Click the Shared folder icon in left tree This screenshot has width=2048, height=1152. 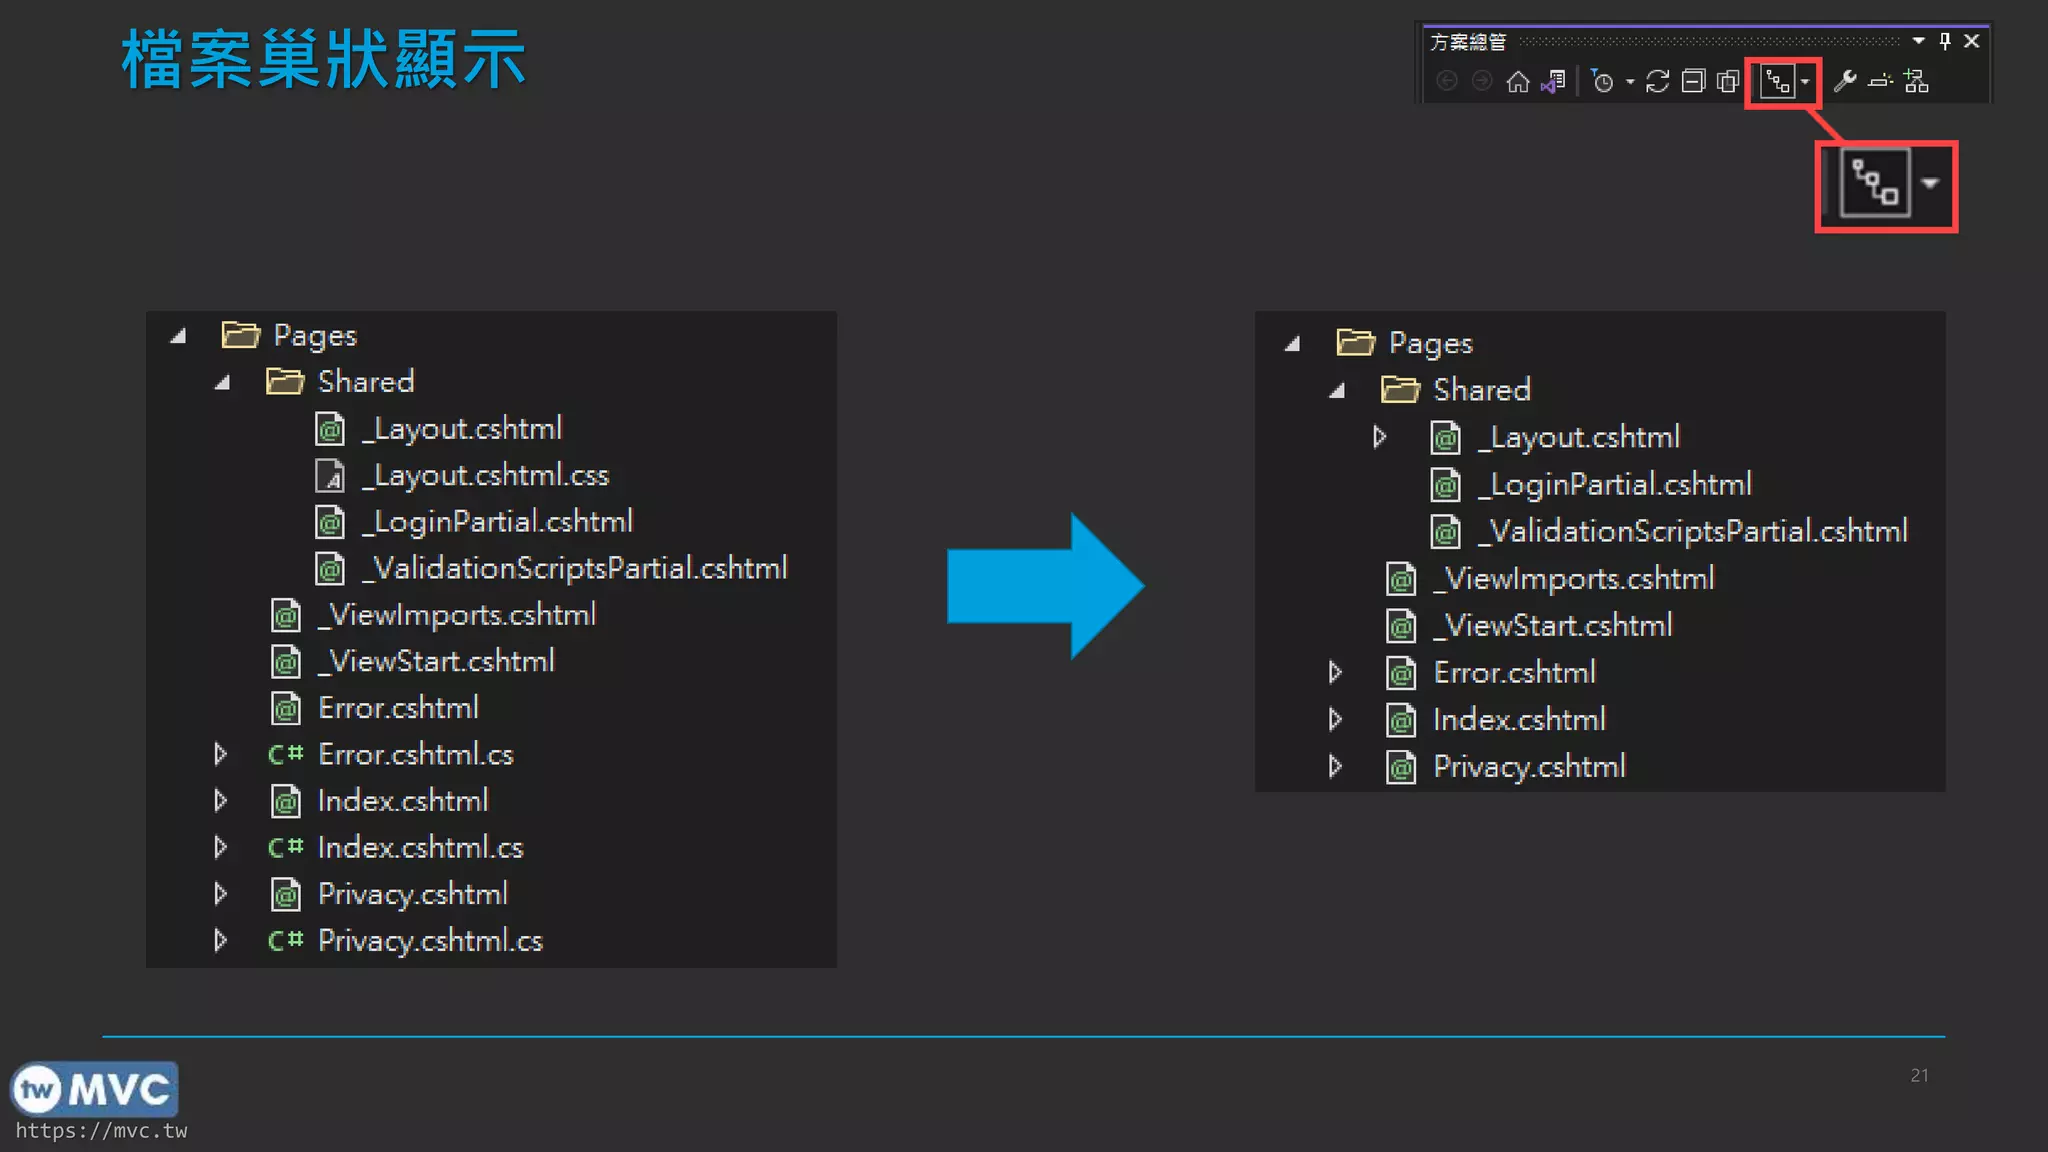point(285,382)
